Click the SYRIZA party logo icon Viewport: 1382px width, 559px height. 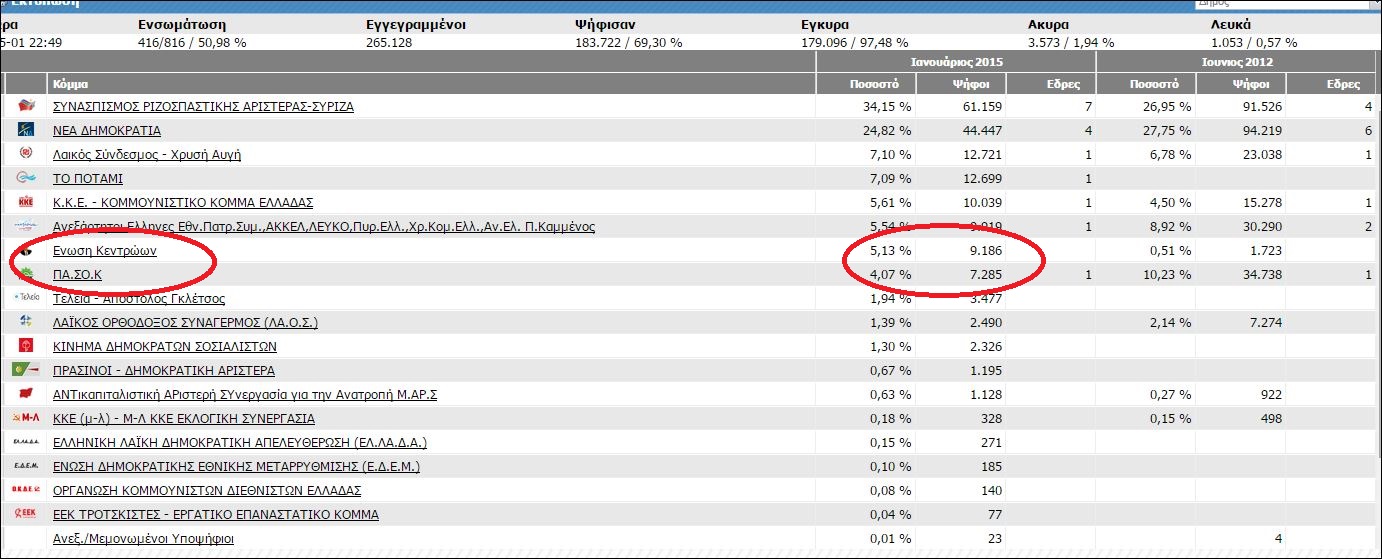(x=26, y=106)
